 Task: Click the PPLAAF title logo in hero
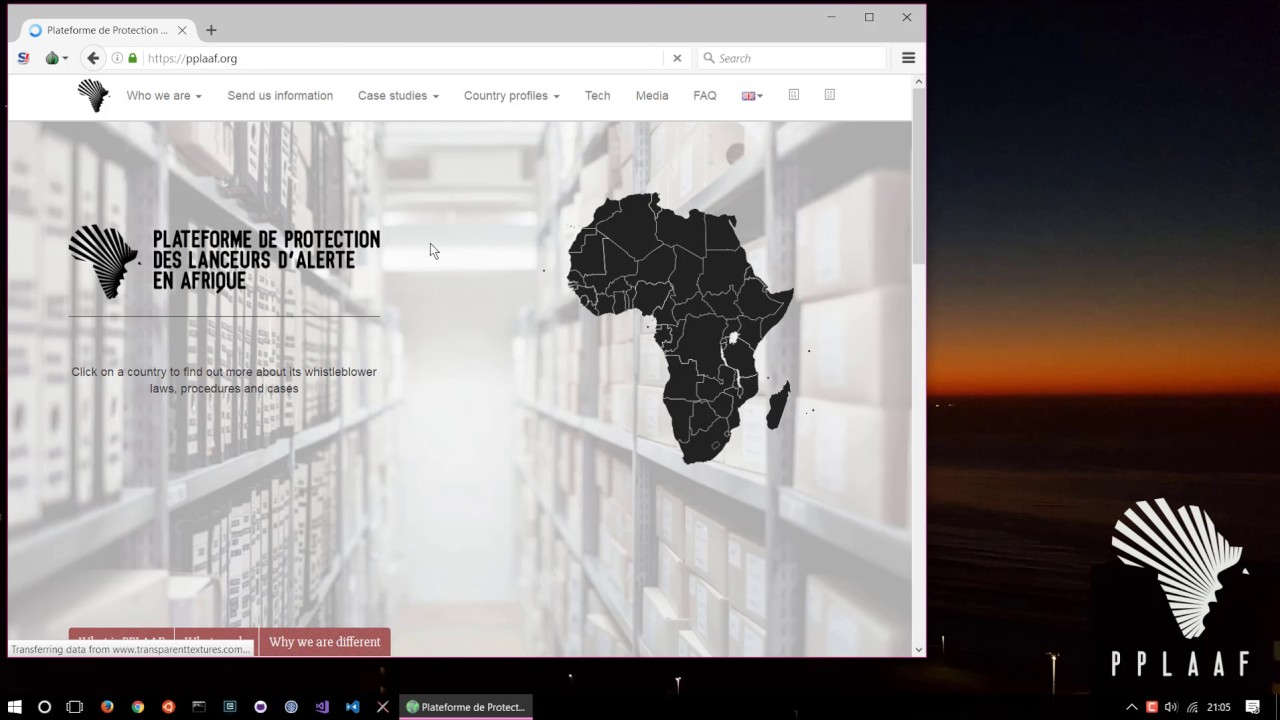tap(224, 262)
